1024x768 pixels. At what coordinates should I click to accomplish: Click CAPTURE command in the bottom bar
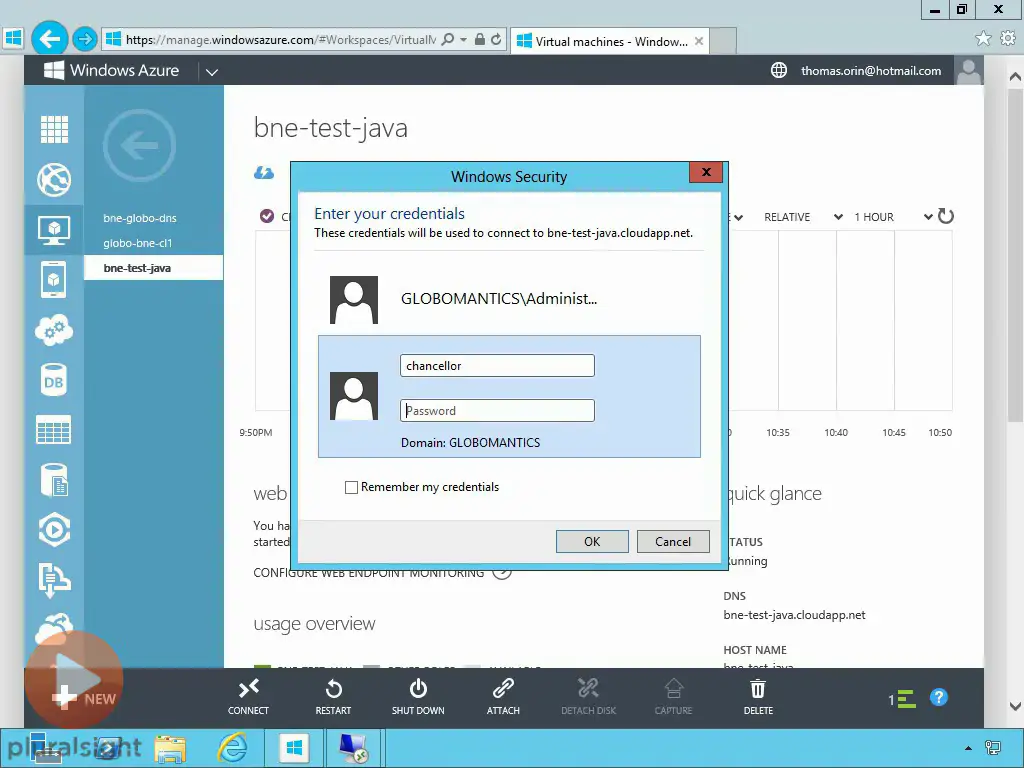coord(673,697)
